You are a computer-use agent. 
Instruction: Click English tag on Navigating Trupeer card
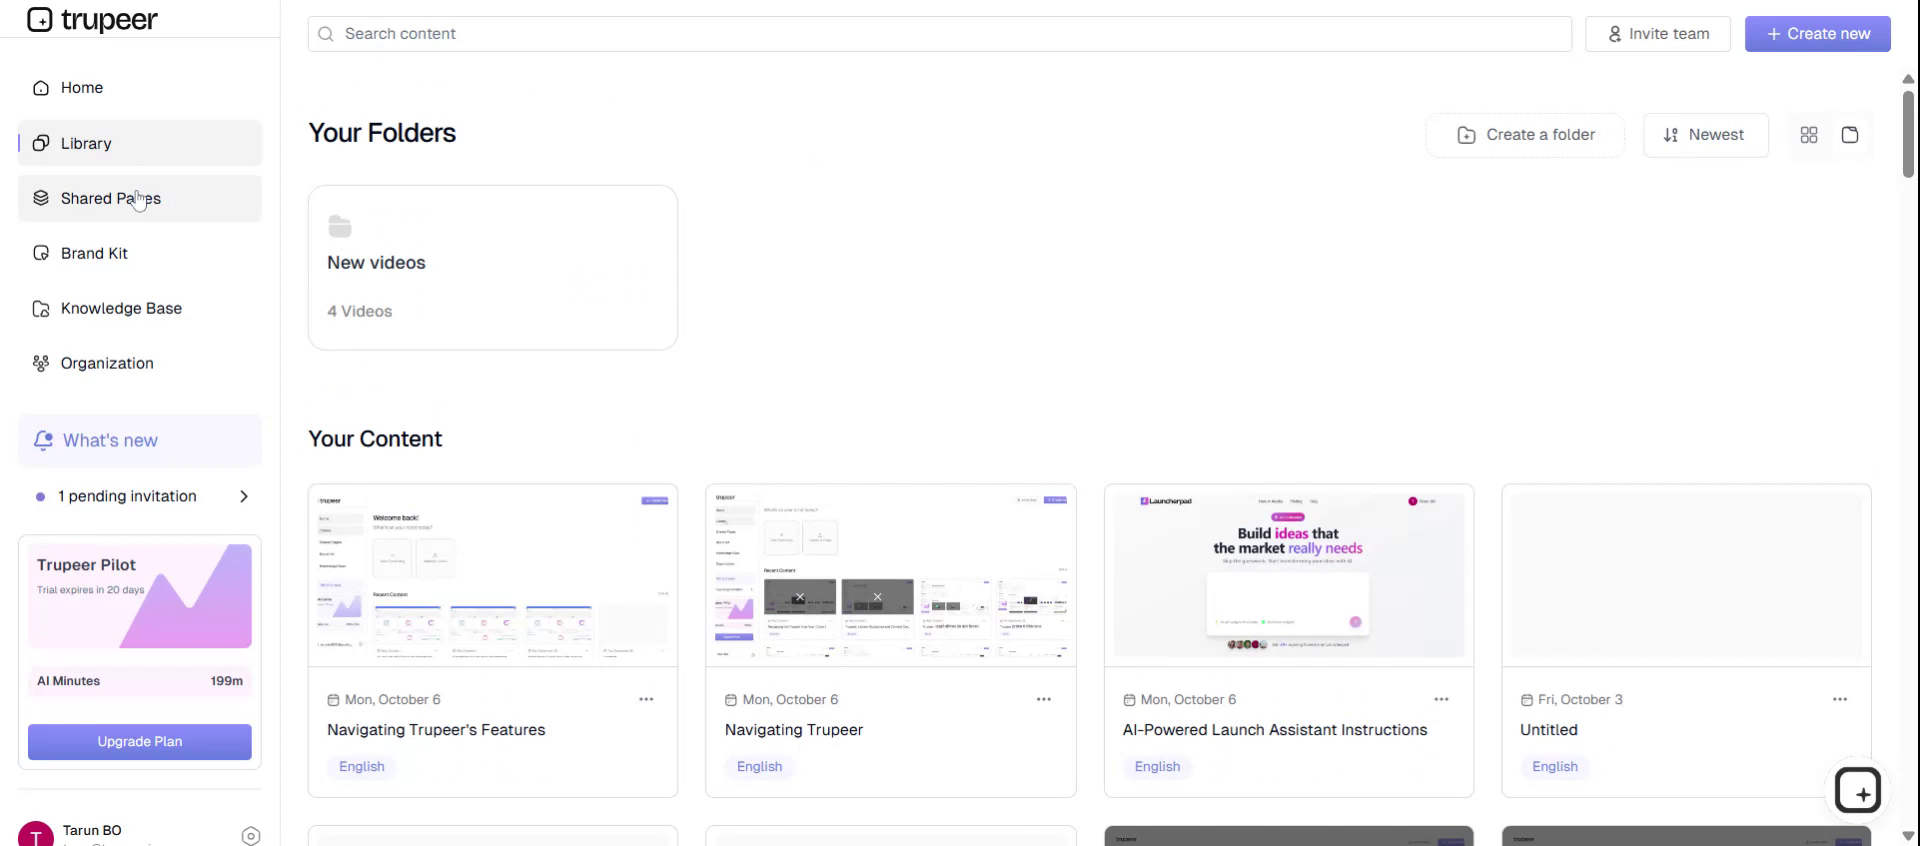tap(760, 767)
